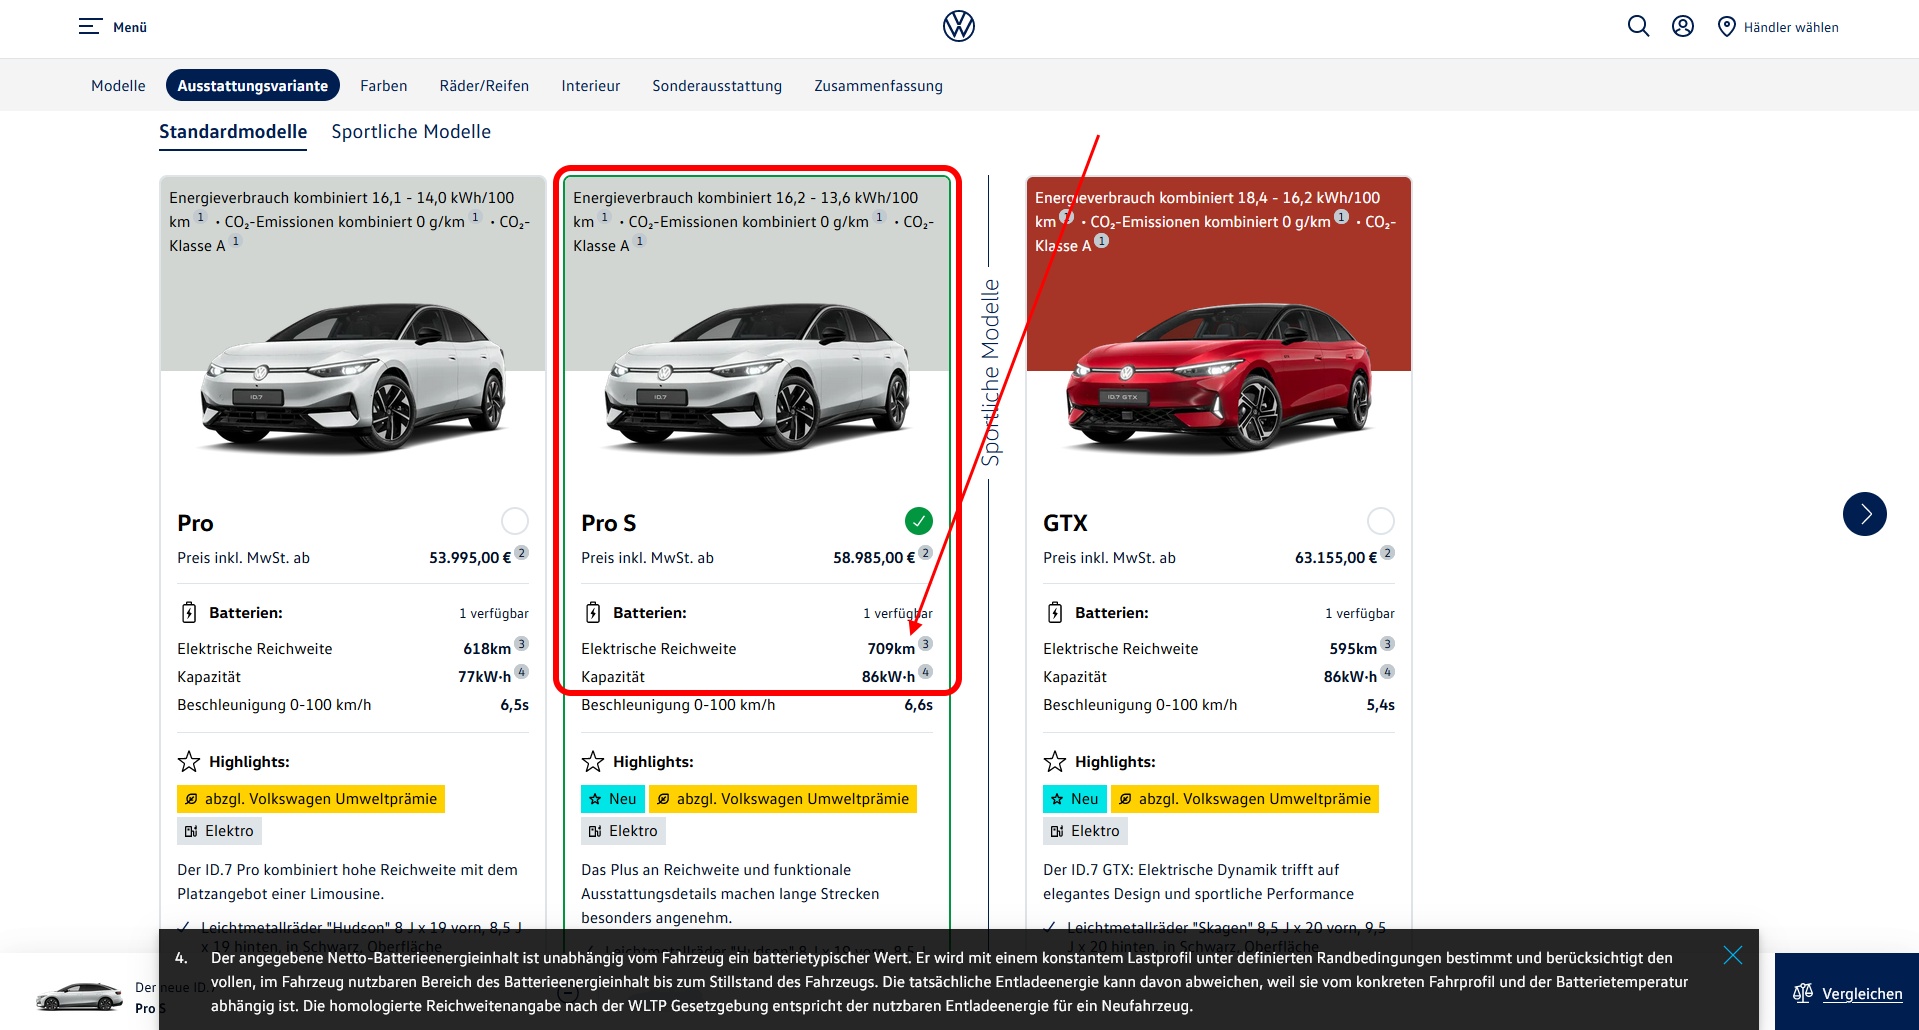Screen dimensions: 1919x1030
Task: Click footnote 2 beside GTX price
Action: coord(1388,553)
